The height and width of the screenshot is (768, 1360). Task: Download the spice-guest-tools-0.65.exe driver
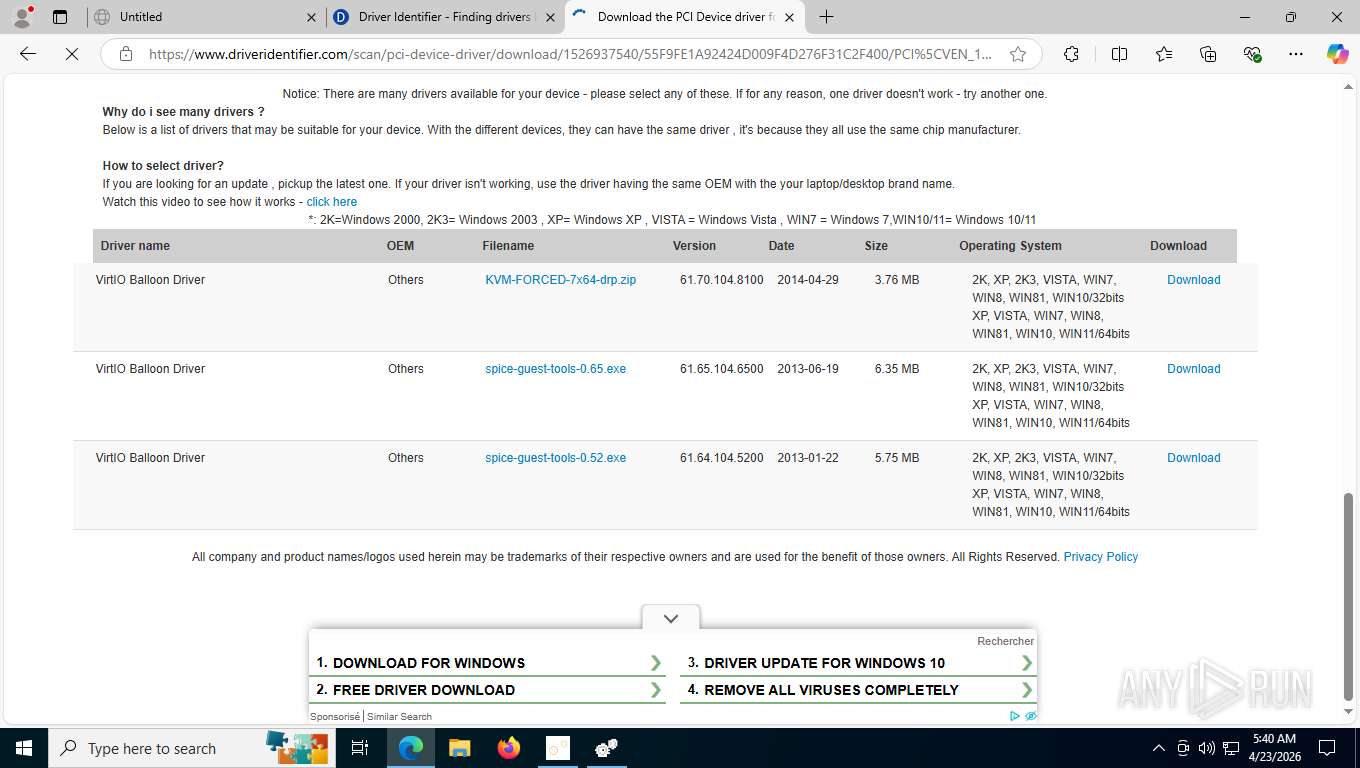pyautogui.click(x=1194, y=369)
